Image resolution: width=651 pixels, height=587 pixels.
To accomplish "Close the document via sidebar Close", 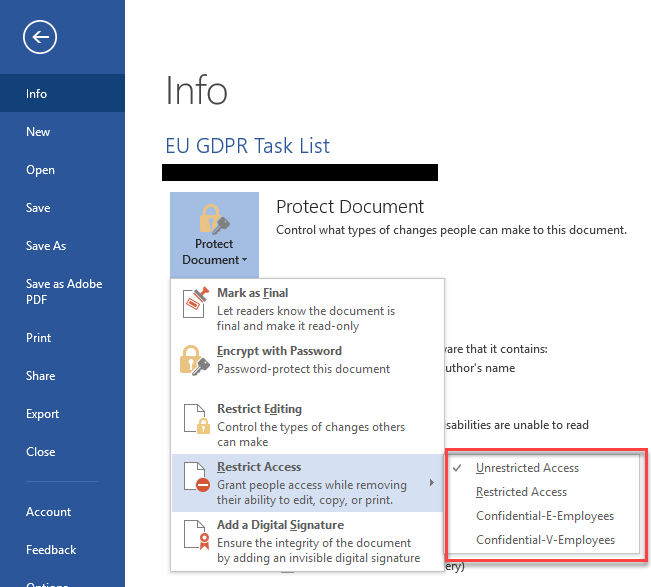I will click(62, 452).
